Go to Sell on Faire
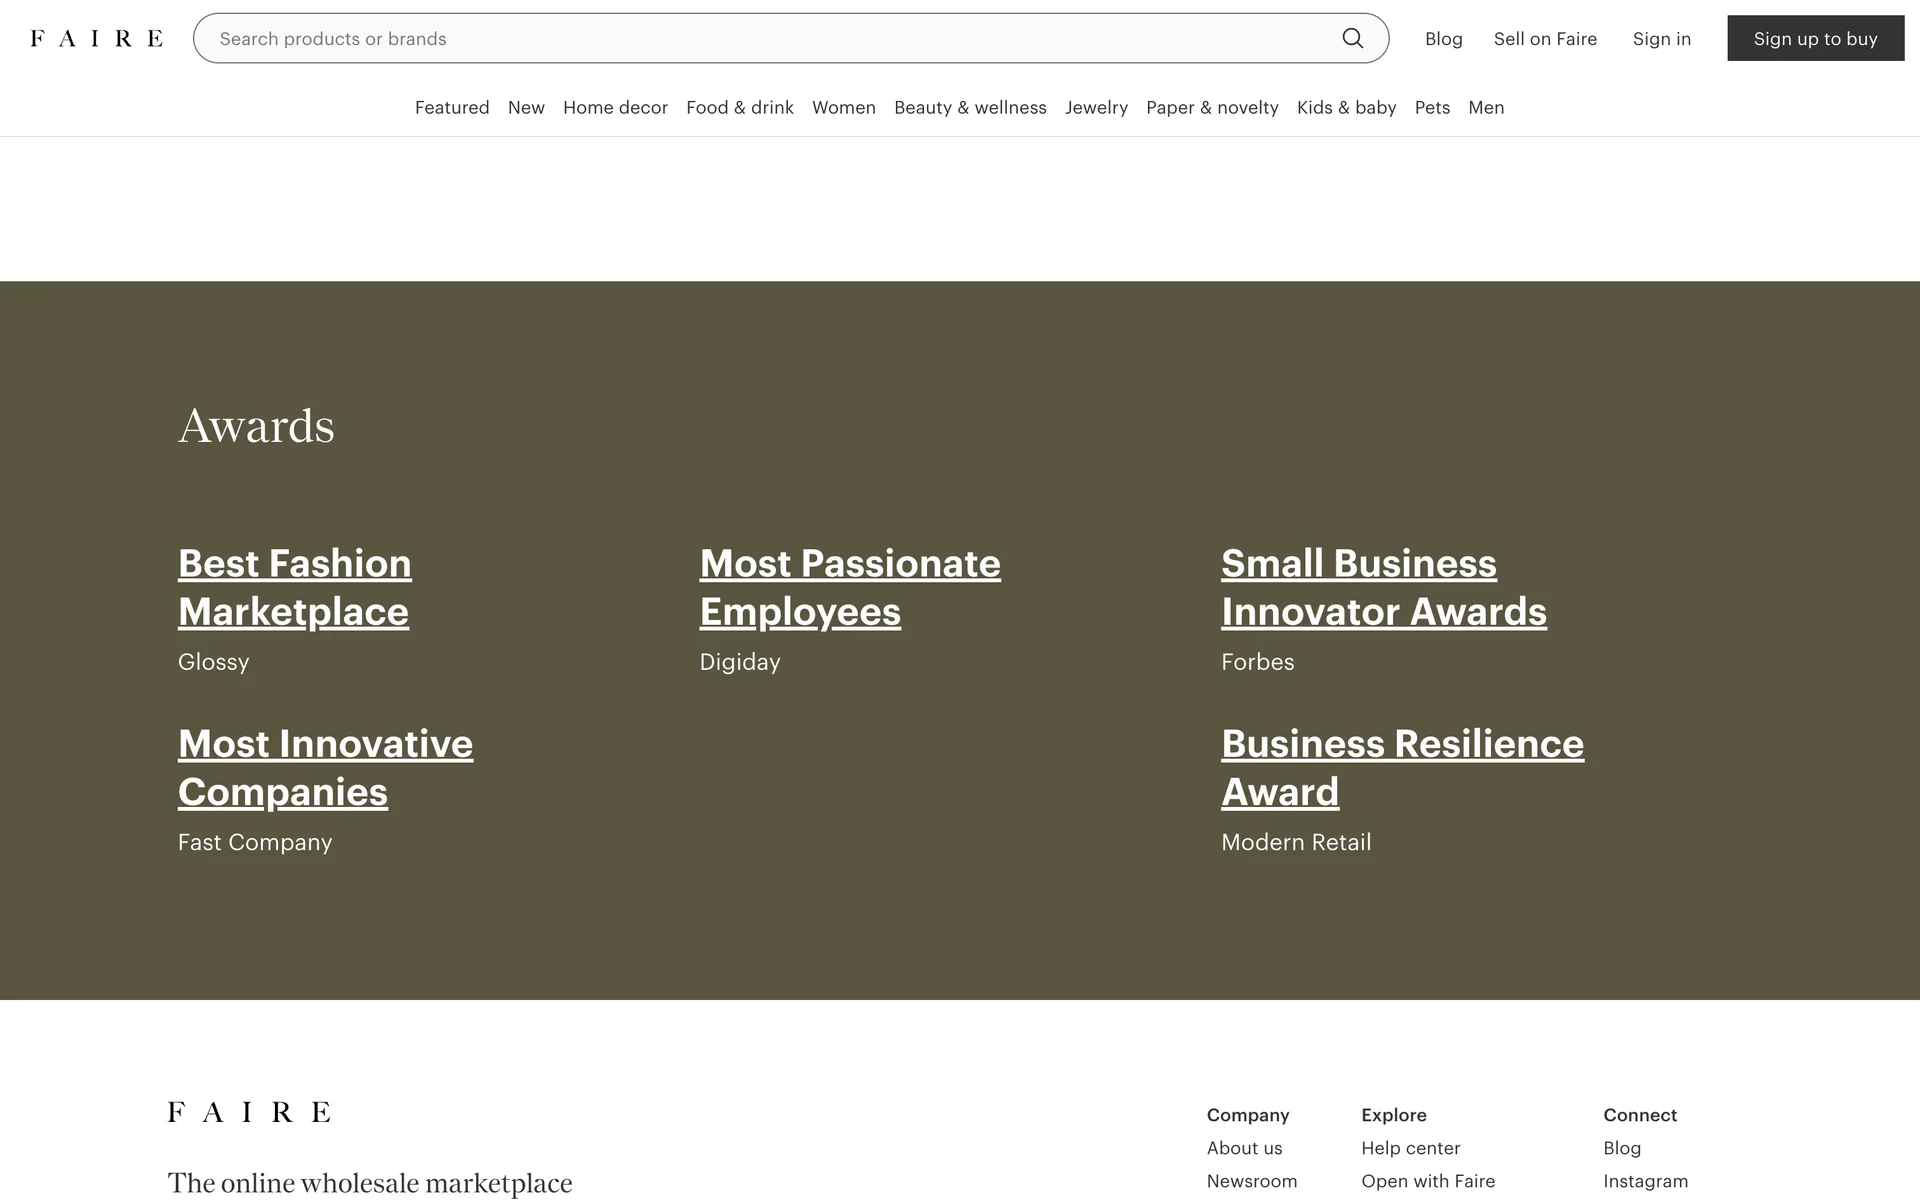Viewport: 1920px width, 1200px height. (x=1545, y=38)
